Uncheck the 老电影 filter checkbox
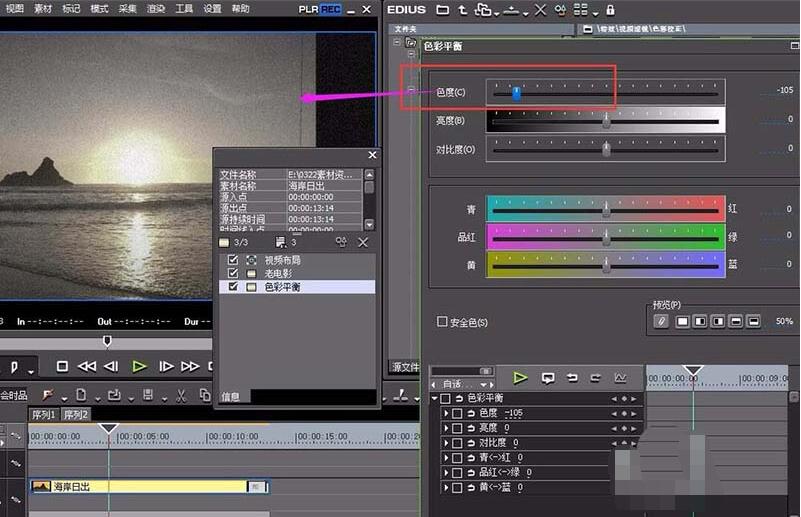Viewport: 801px width, 517px height. tap(233, 273)
